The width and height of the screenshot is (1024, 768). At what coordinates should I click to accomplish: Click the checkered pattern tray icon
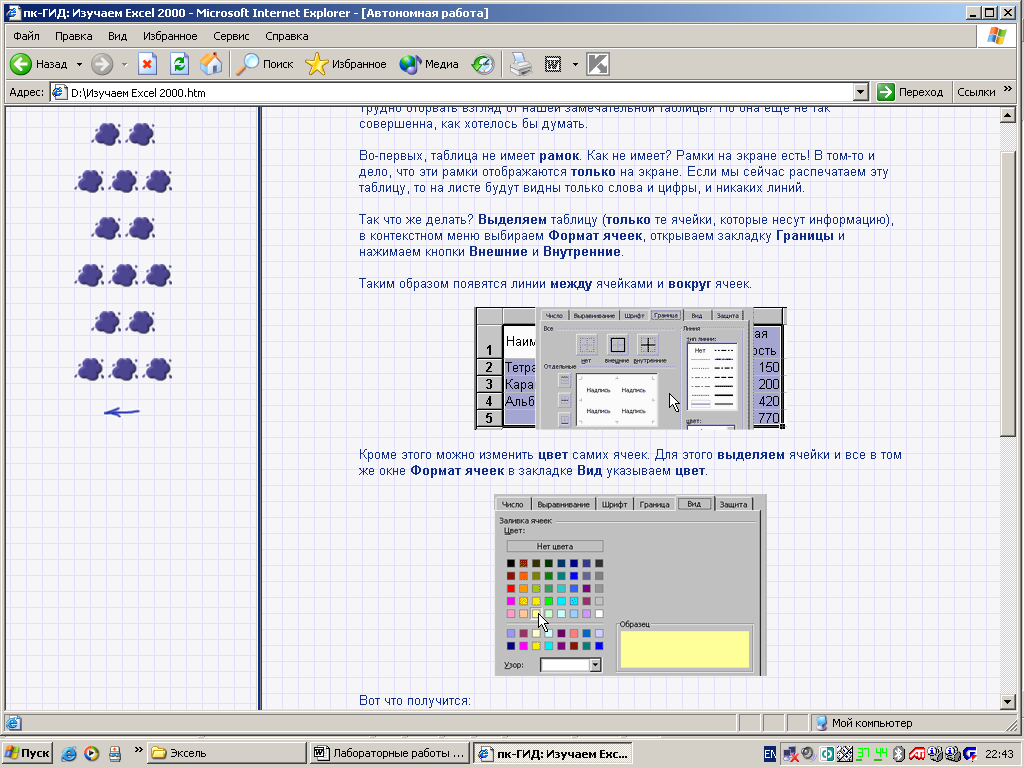(x=845, y=754)
